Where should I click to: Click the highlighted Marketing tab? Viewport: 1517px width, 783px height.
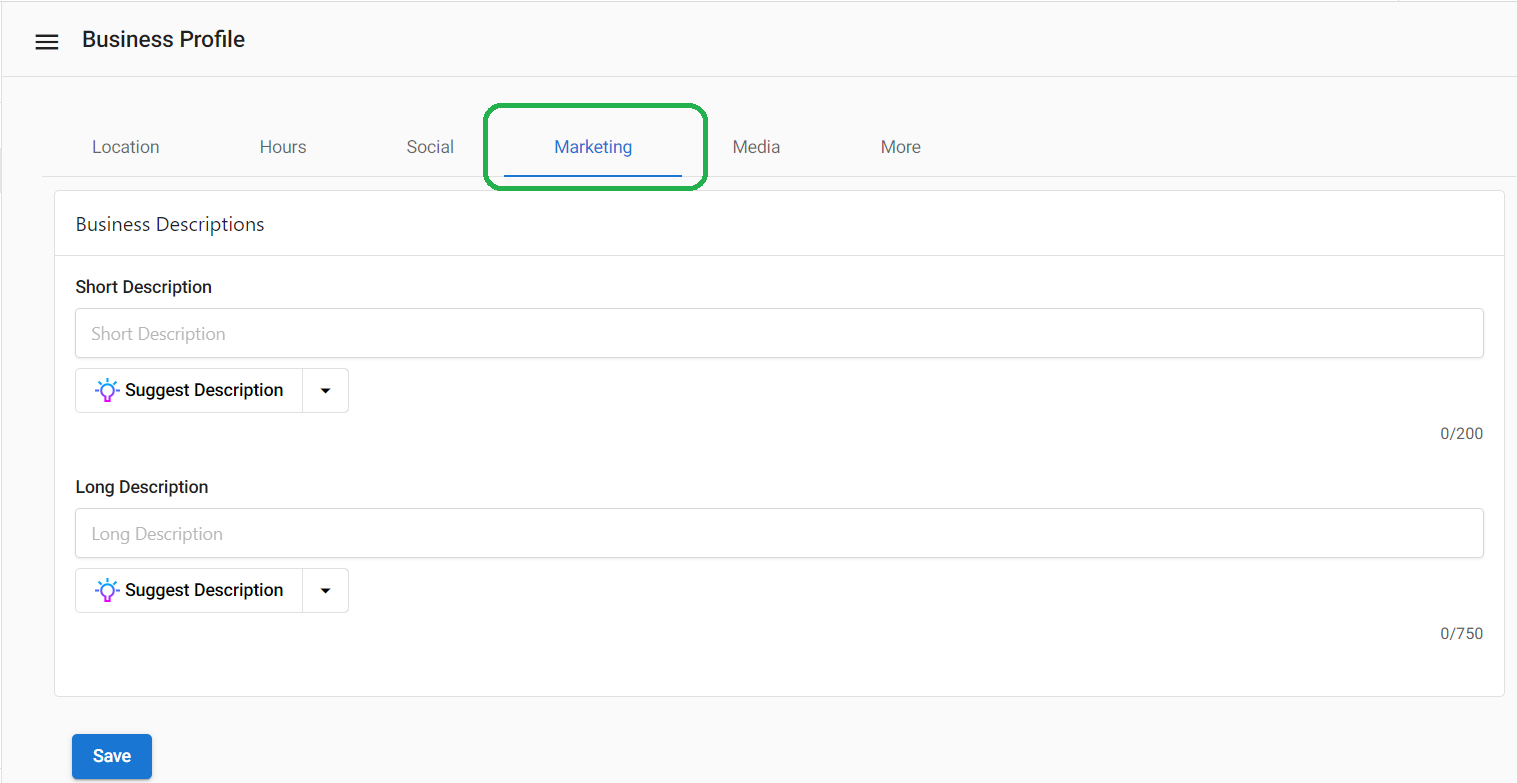coord(593,146)
